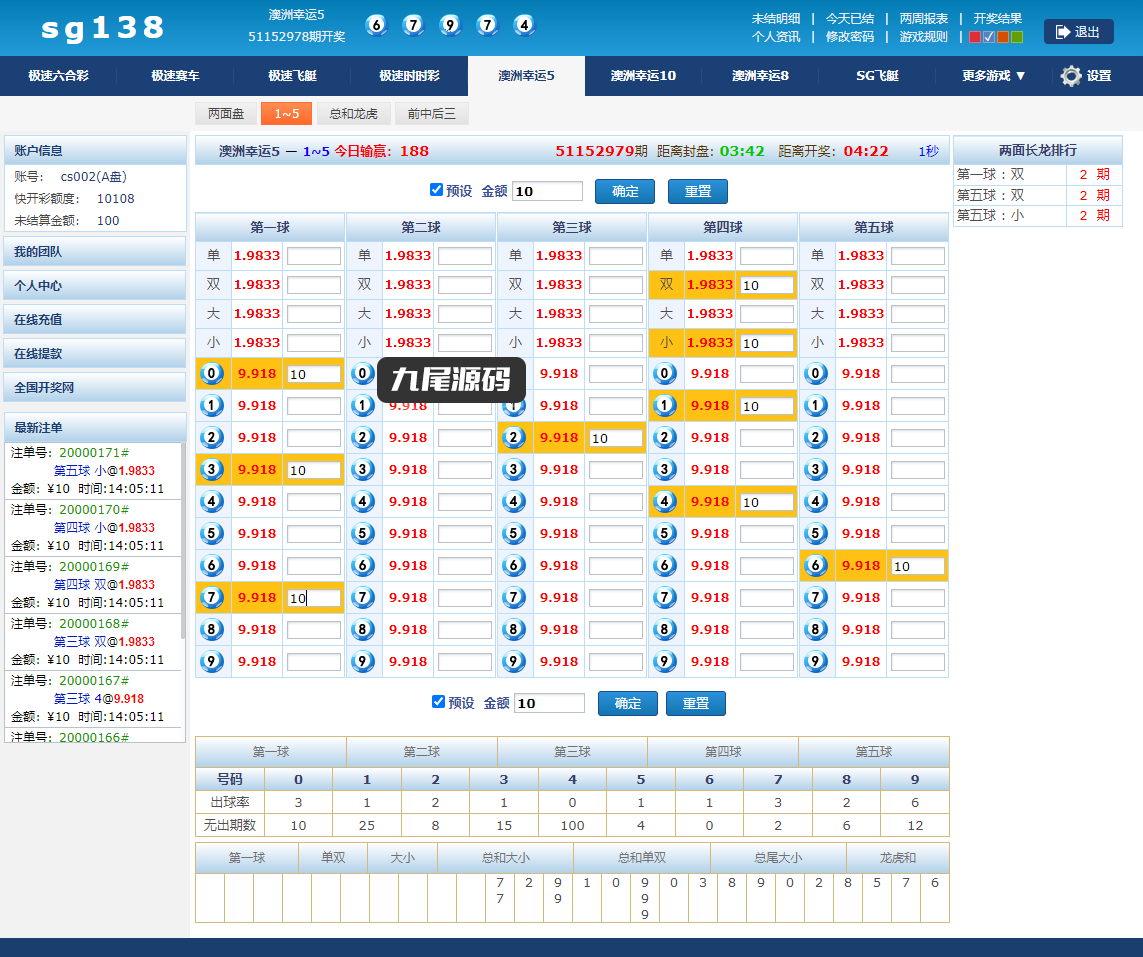Select ball number 5 in 第一球 column
Image resolution: width=1143 pixels, height=957 pixels.
(211, 534)
